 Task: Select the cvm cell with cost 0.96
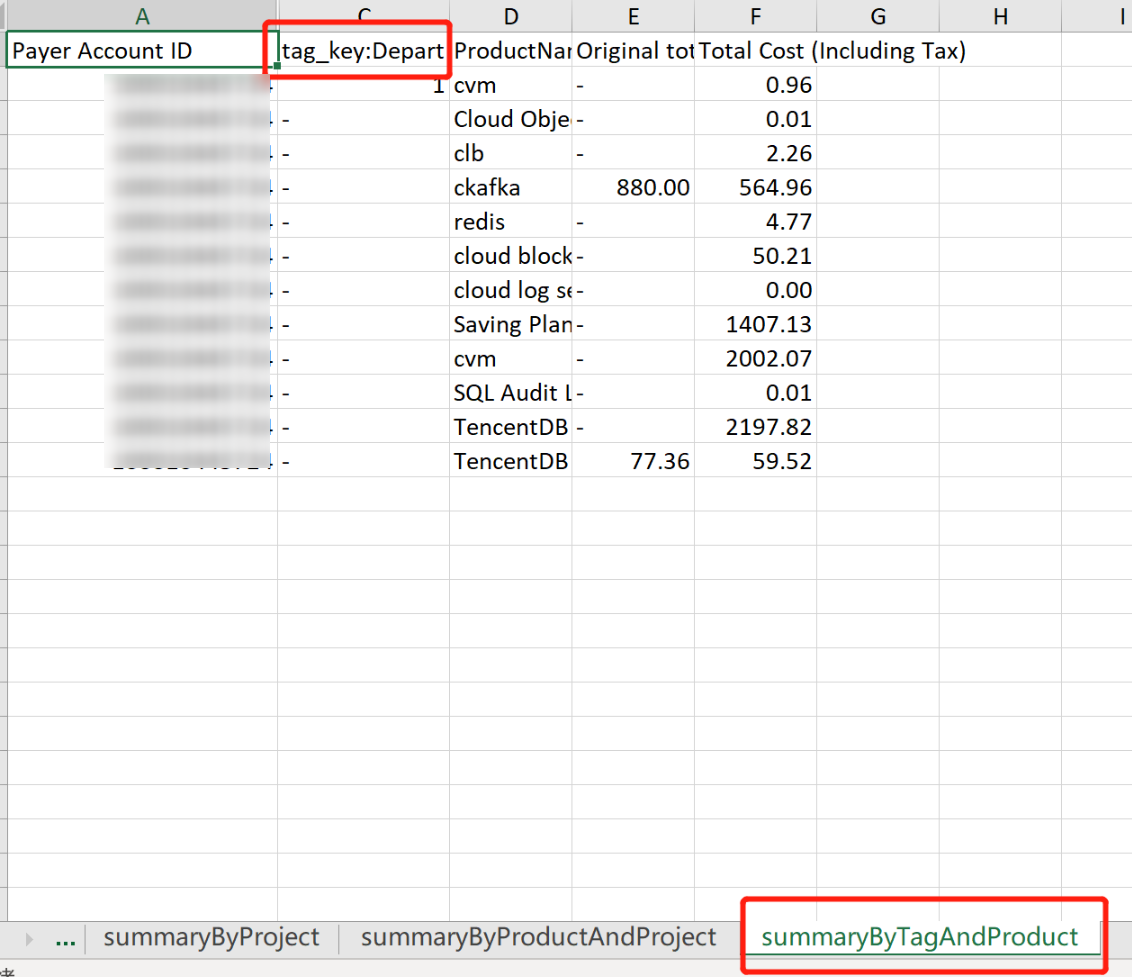coord(510,84)
